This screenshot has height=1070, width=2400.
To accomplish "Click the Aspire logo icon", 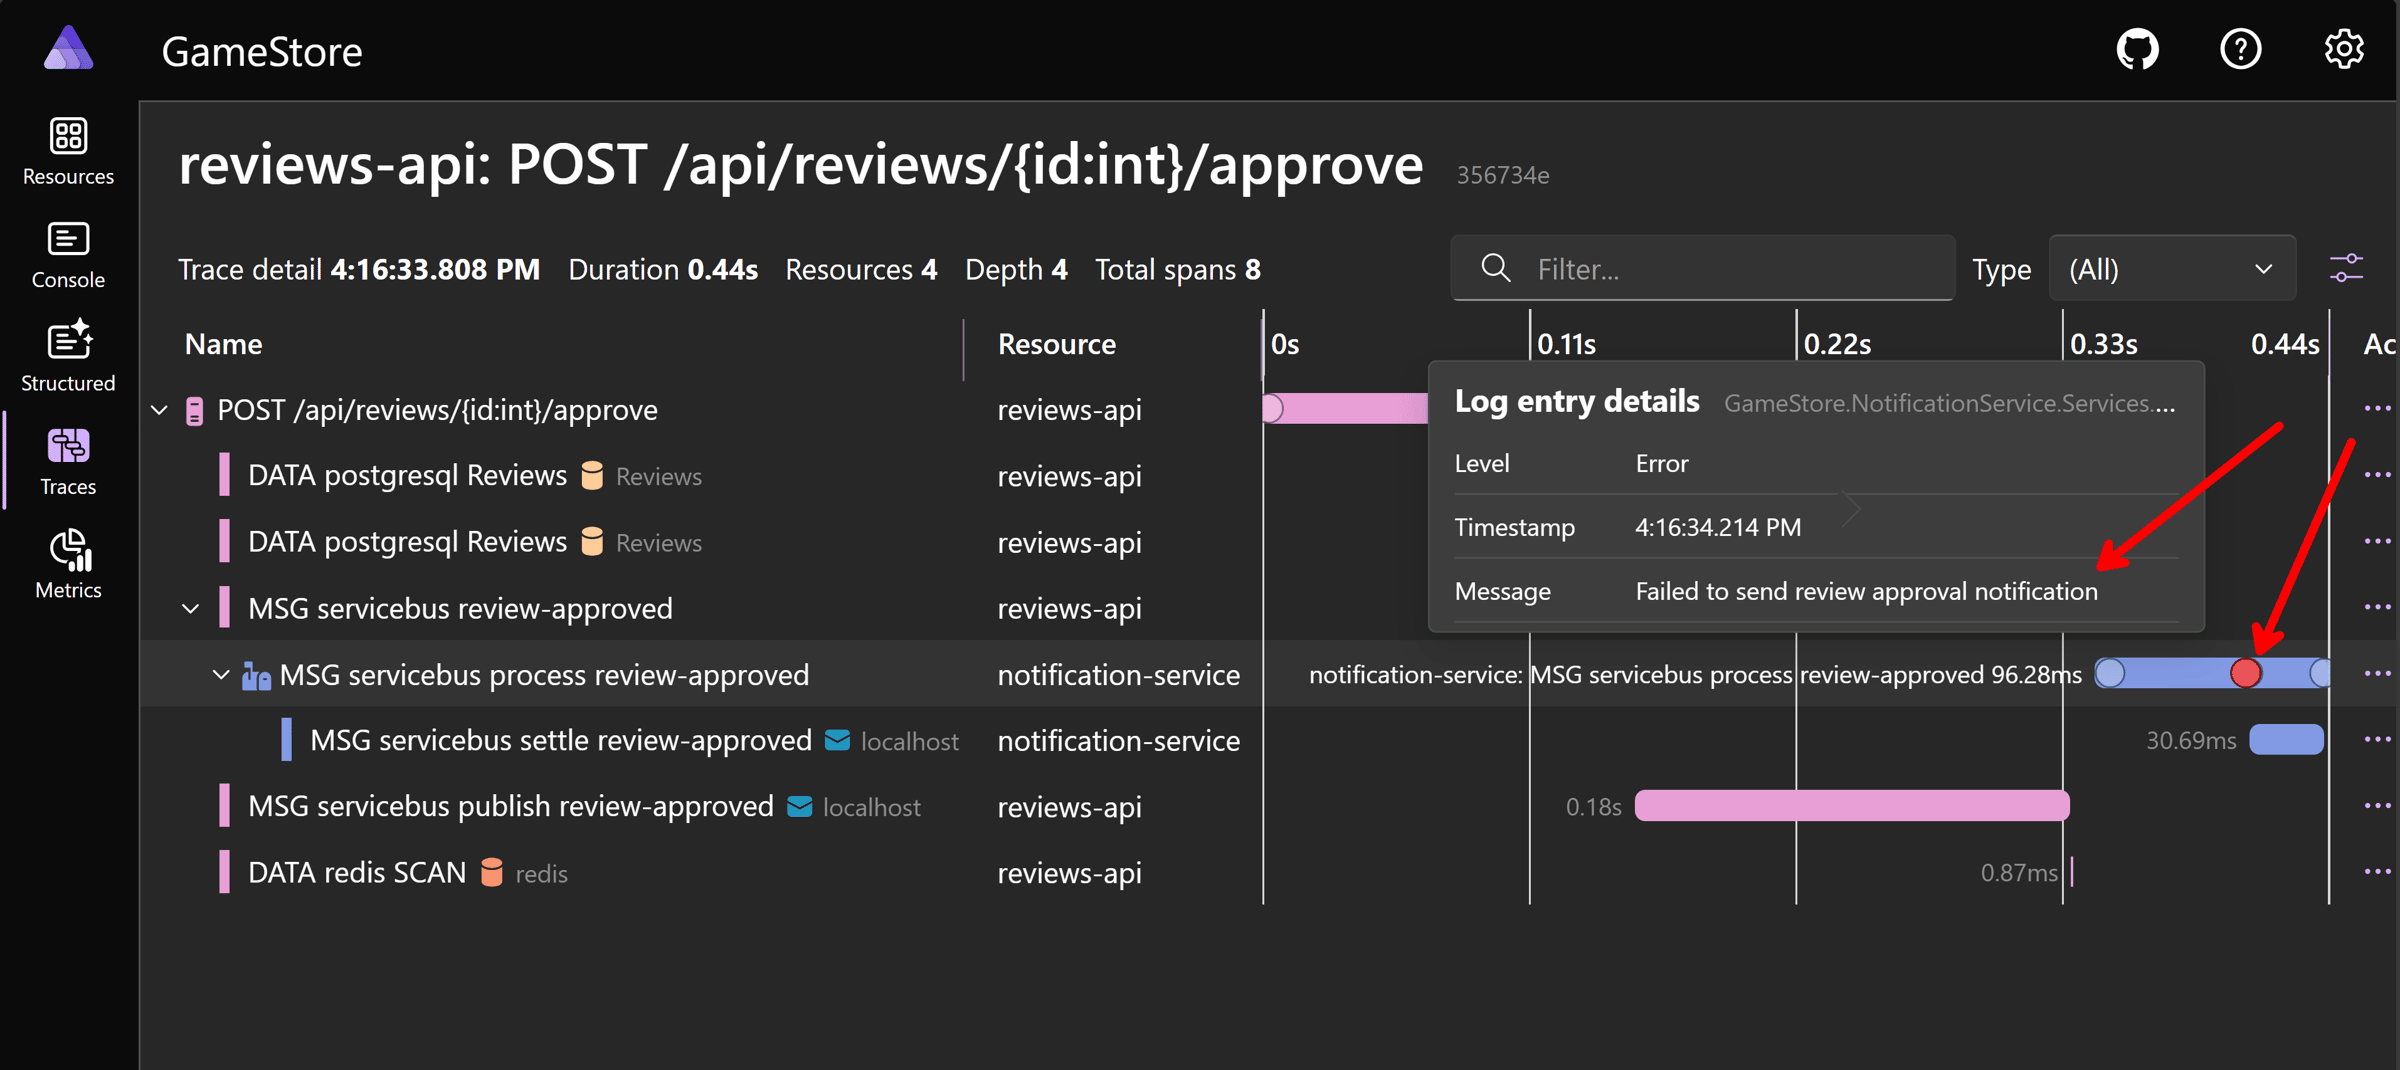I will click(68, 49).
